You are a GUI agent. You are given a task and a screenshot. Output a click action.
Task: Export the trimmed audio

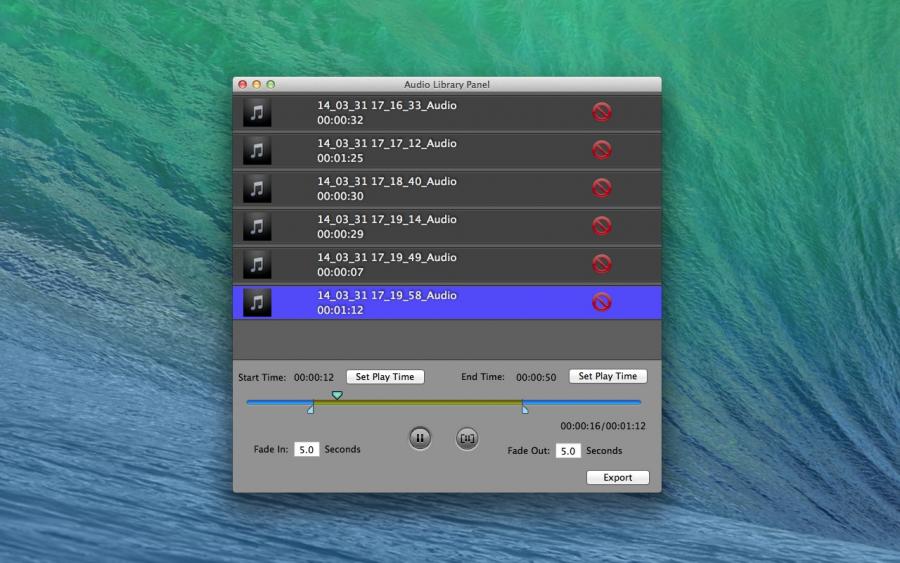[618, 477]
